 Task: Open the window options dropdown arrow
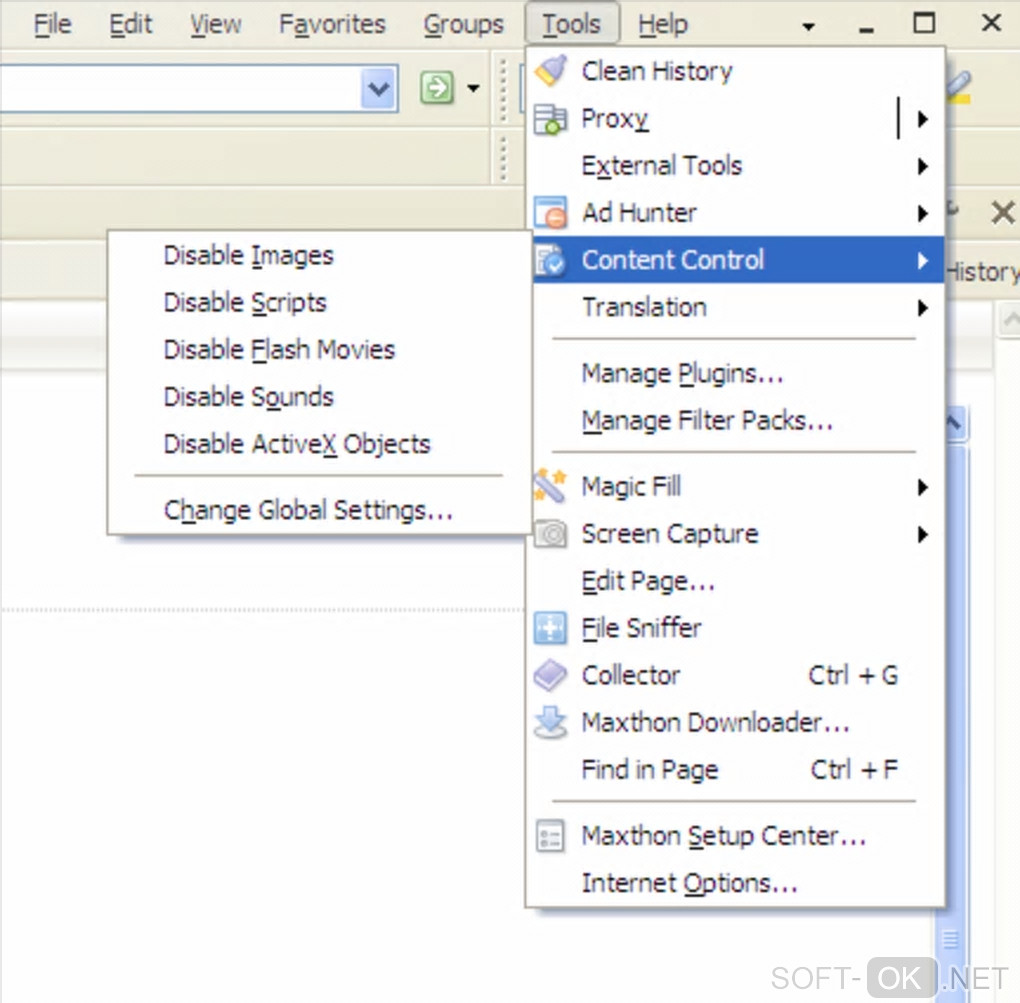click(809, 27)
